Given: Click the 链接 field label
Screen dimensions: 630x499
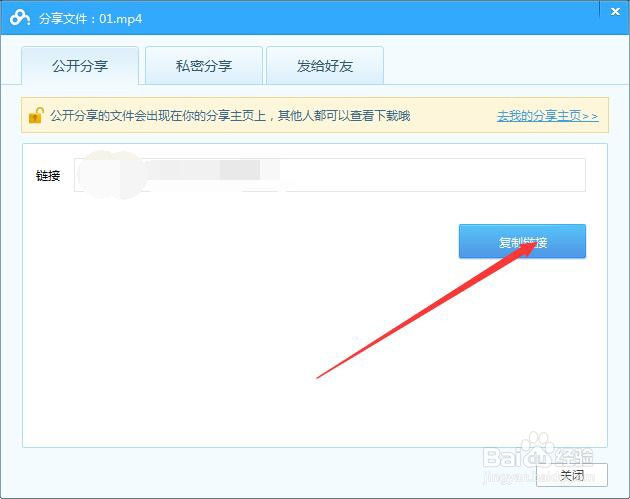Looking at the screenshot, I should [x=48, y=176].
